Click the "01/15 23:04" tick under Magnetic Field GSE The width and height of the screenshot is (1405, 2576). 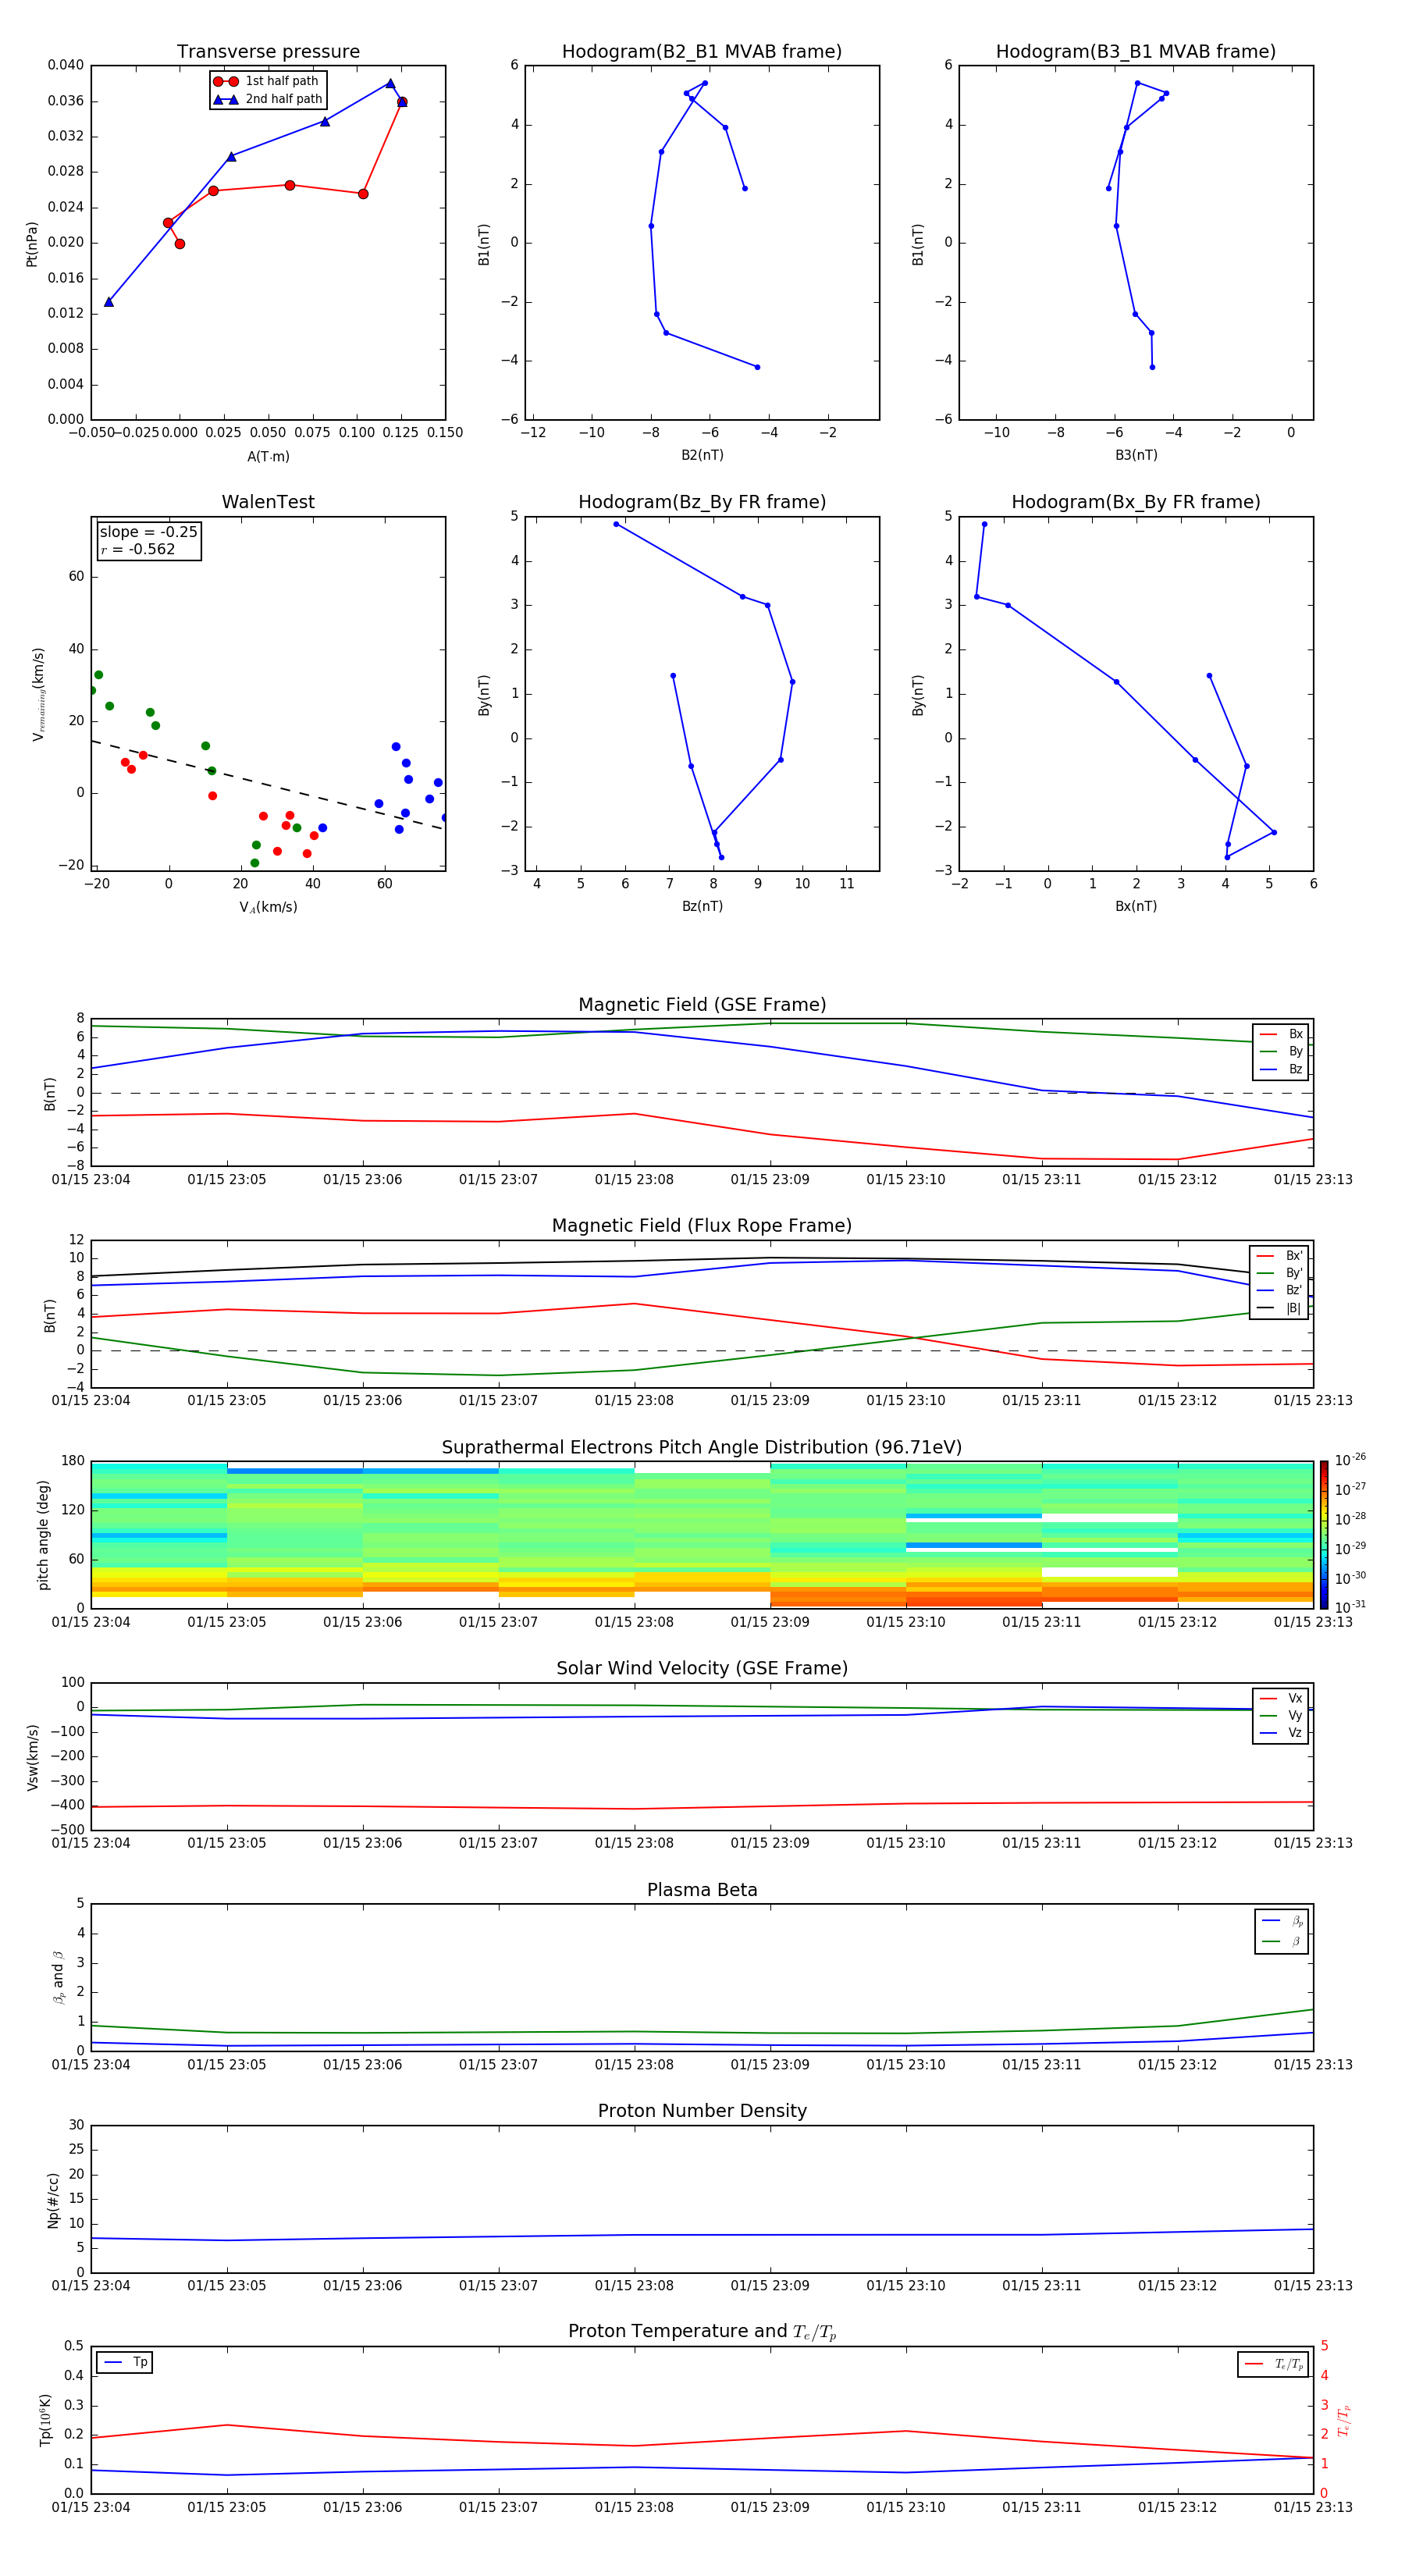click(91, 1179)
